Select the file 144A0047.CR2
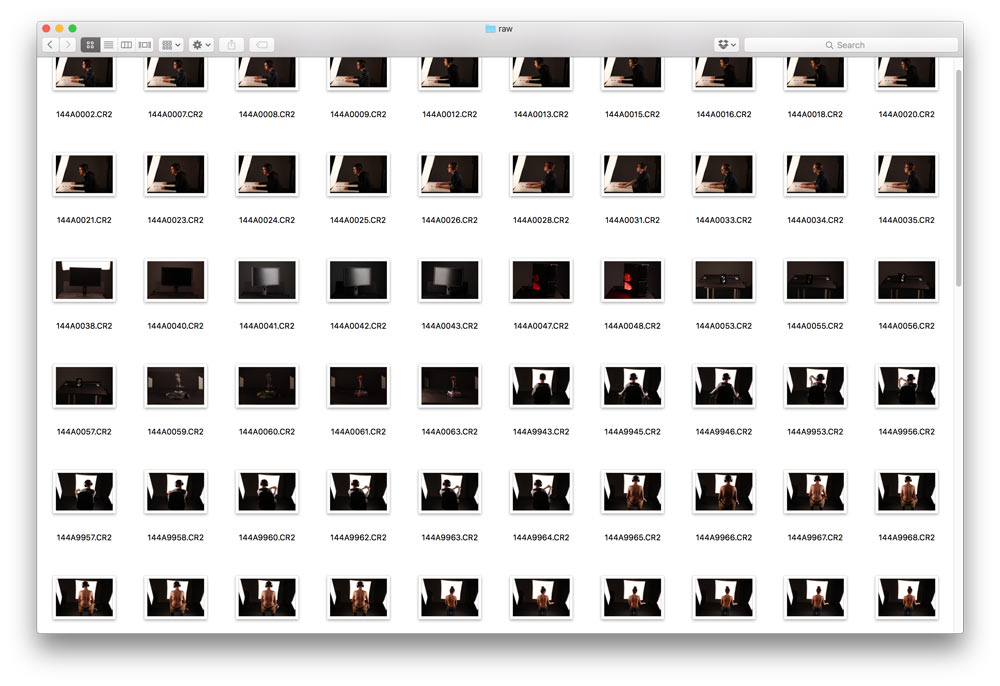This screenshot has width=1000, height=686. point(541,280)
